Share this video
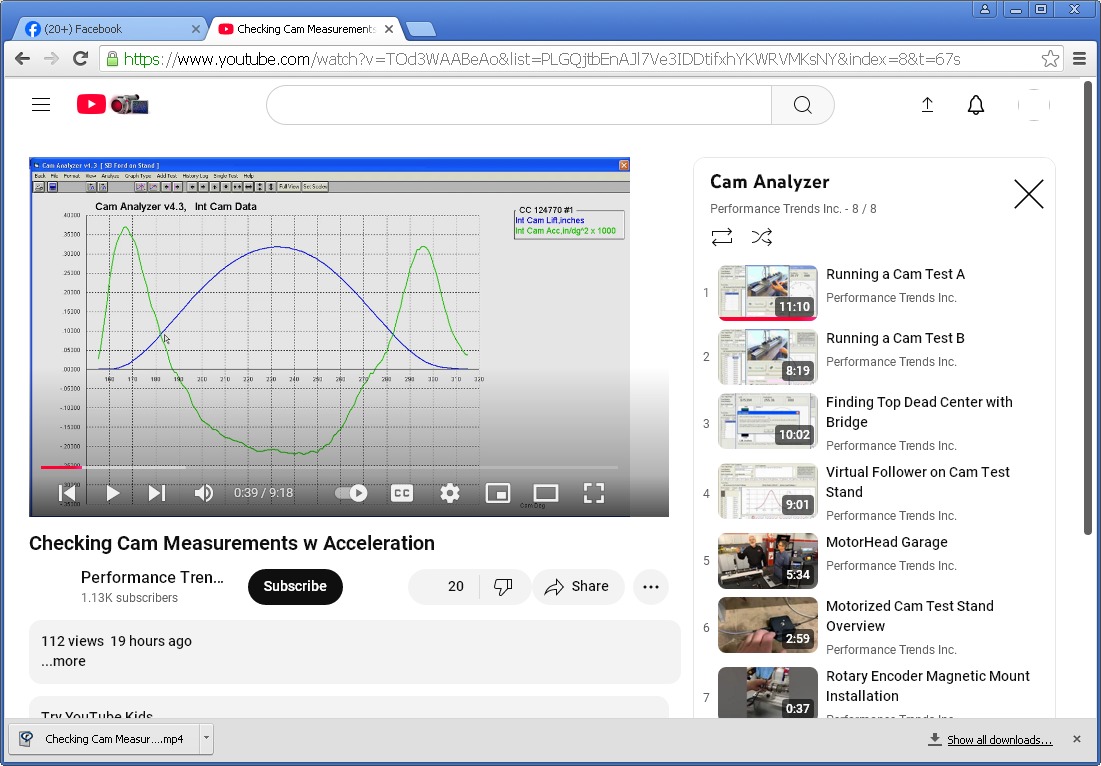The height and width of the screenshot is (766, 1101). tap(578, 586)
